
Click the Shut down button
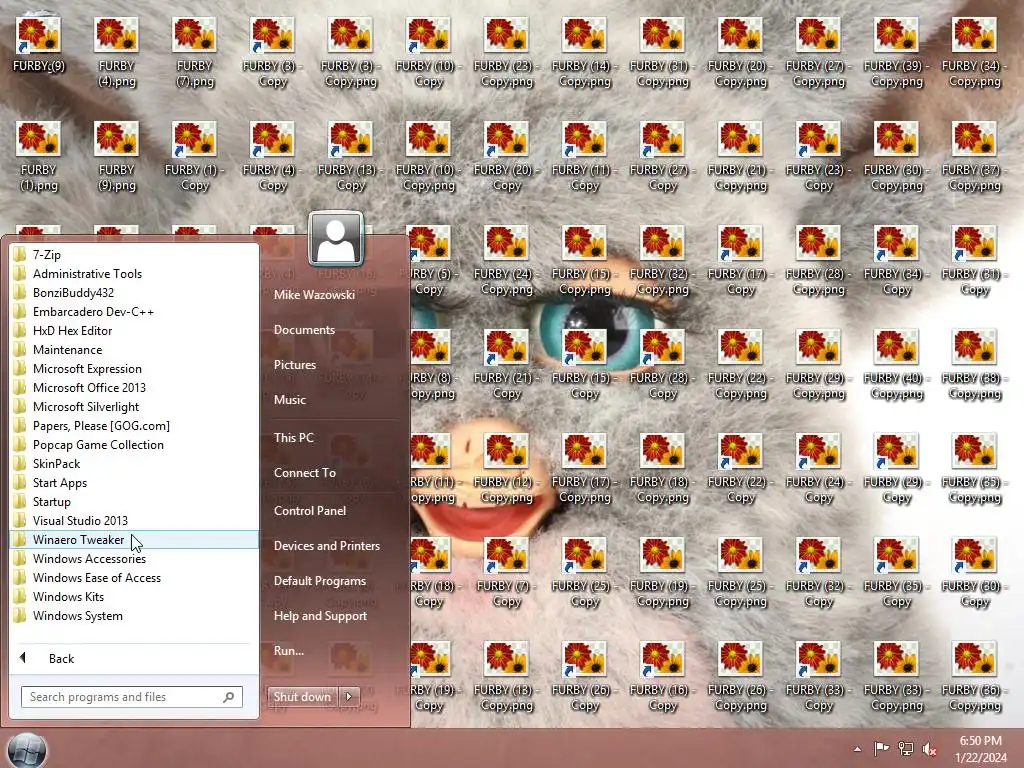[x=302, y=697]
